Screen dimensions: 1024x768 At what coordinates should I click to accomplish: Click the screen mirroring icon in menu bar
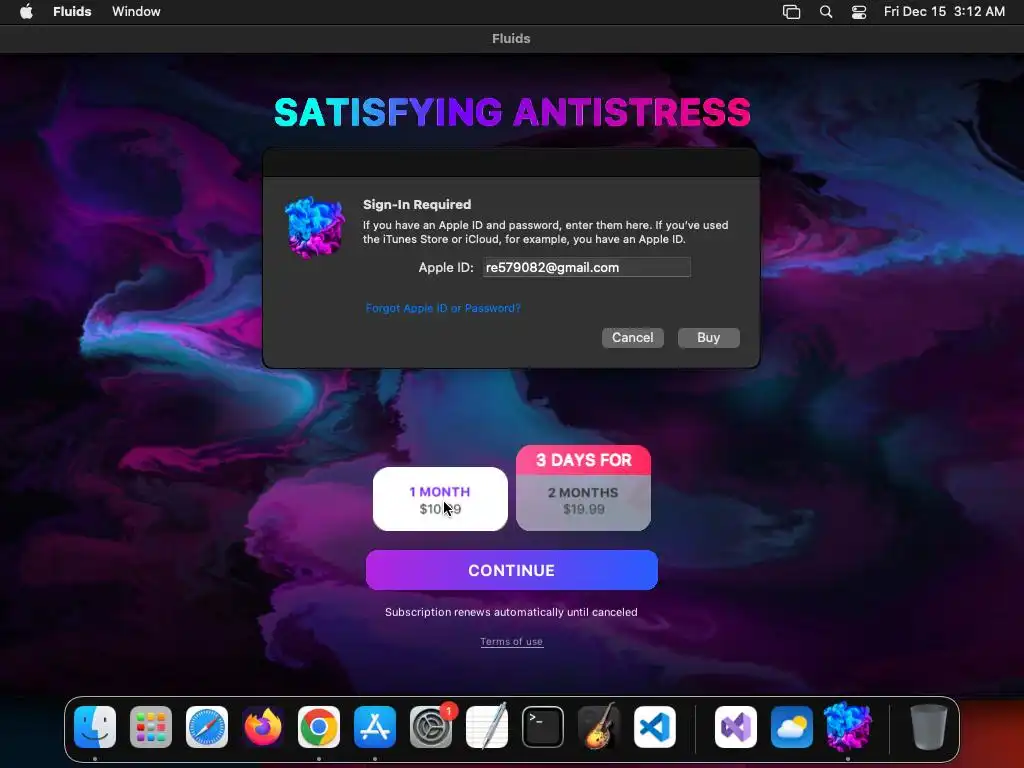792,12
